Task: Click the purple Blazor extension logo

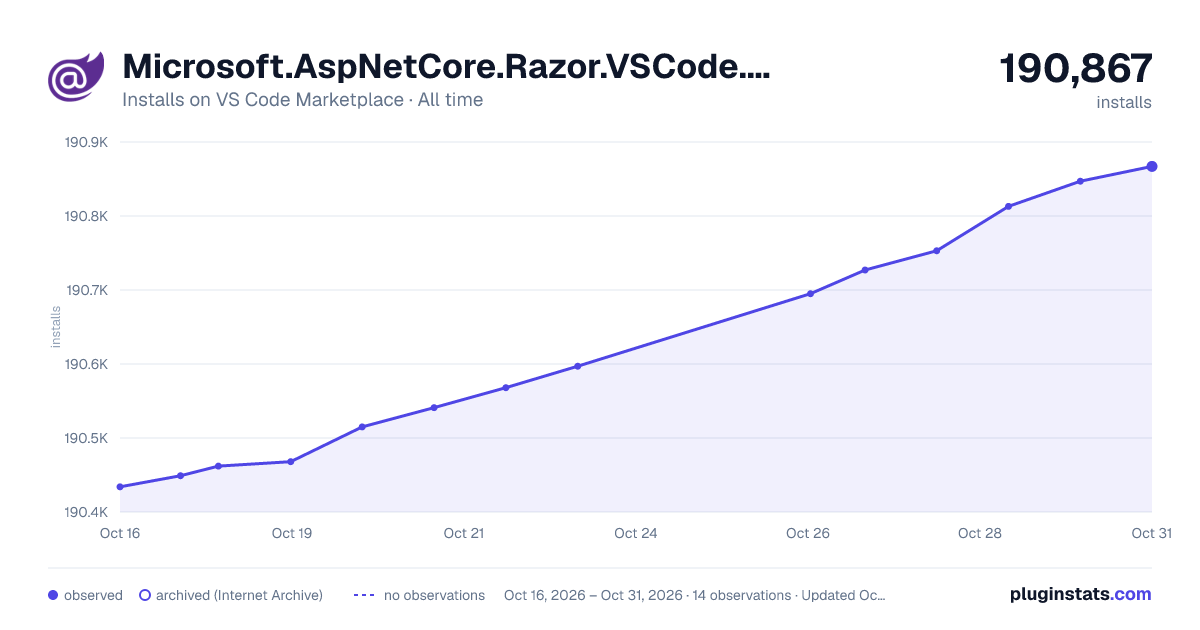Action: (x=76, y=76)
